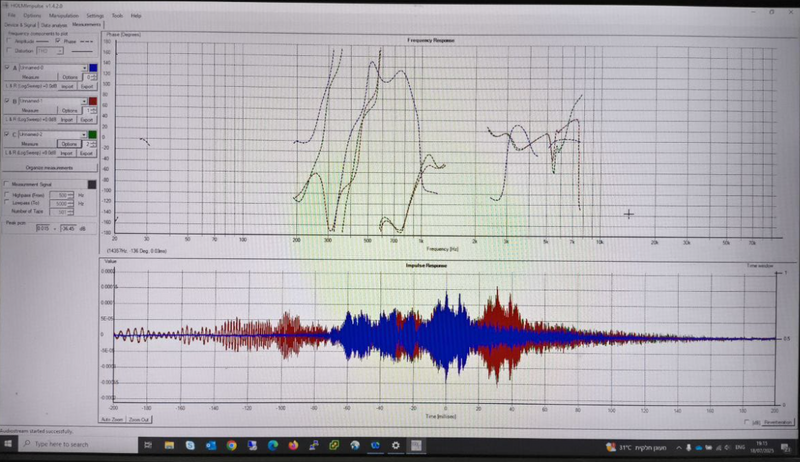Screen dimensions: 800x462
Task: Open File Explorer from taskbar
Action: tap(169, 445)
